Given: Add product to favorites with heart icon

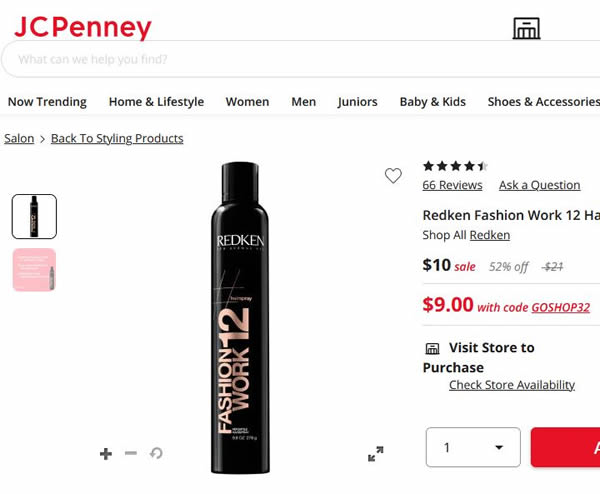Looking at the screenshot, I should click(393, 176).
